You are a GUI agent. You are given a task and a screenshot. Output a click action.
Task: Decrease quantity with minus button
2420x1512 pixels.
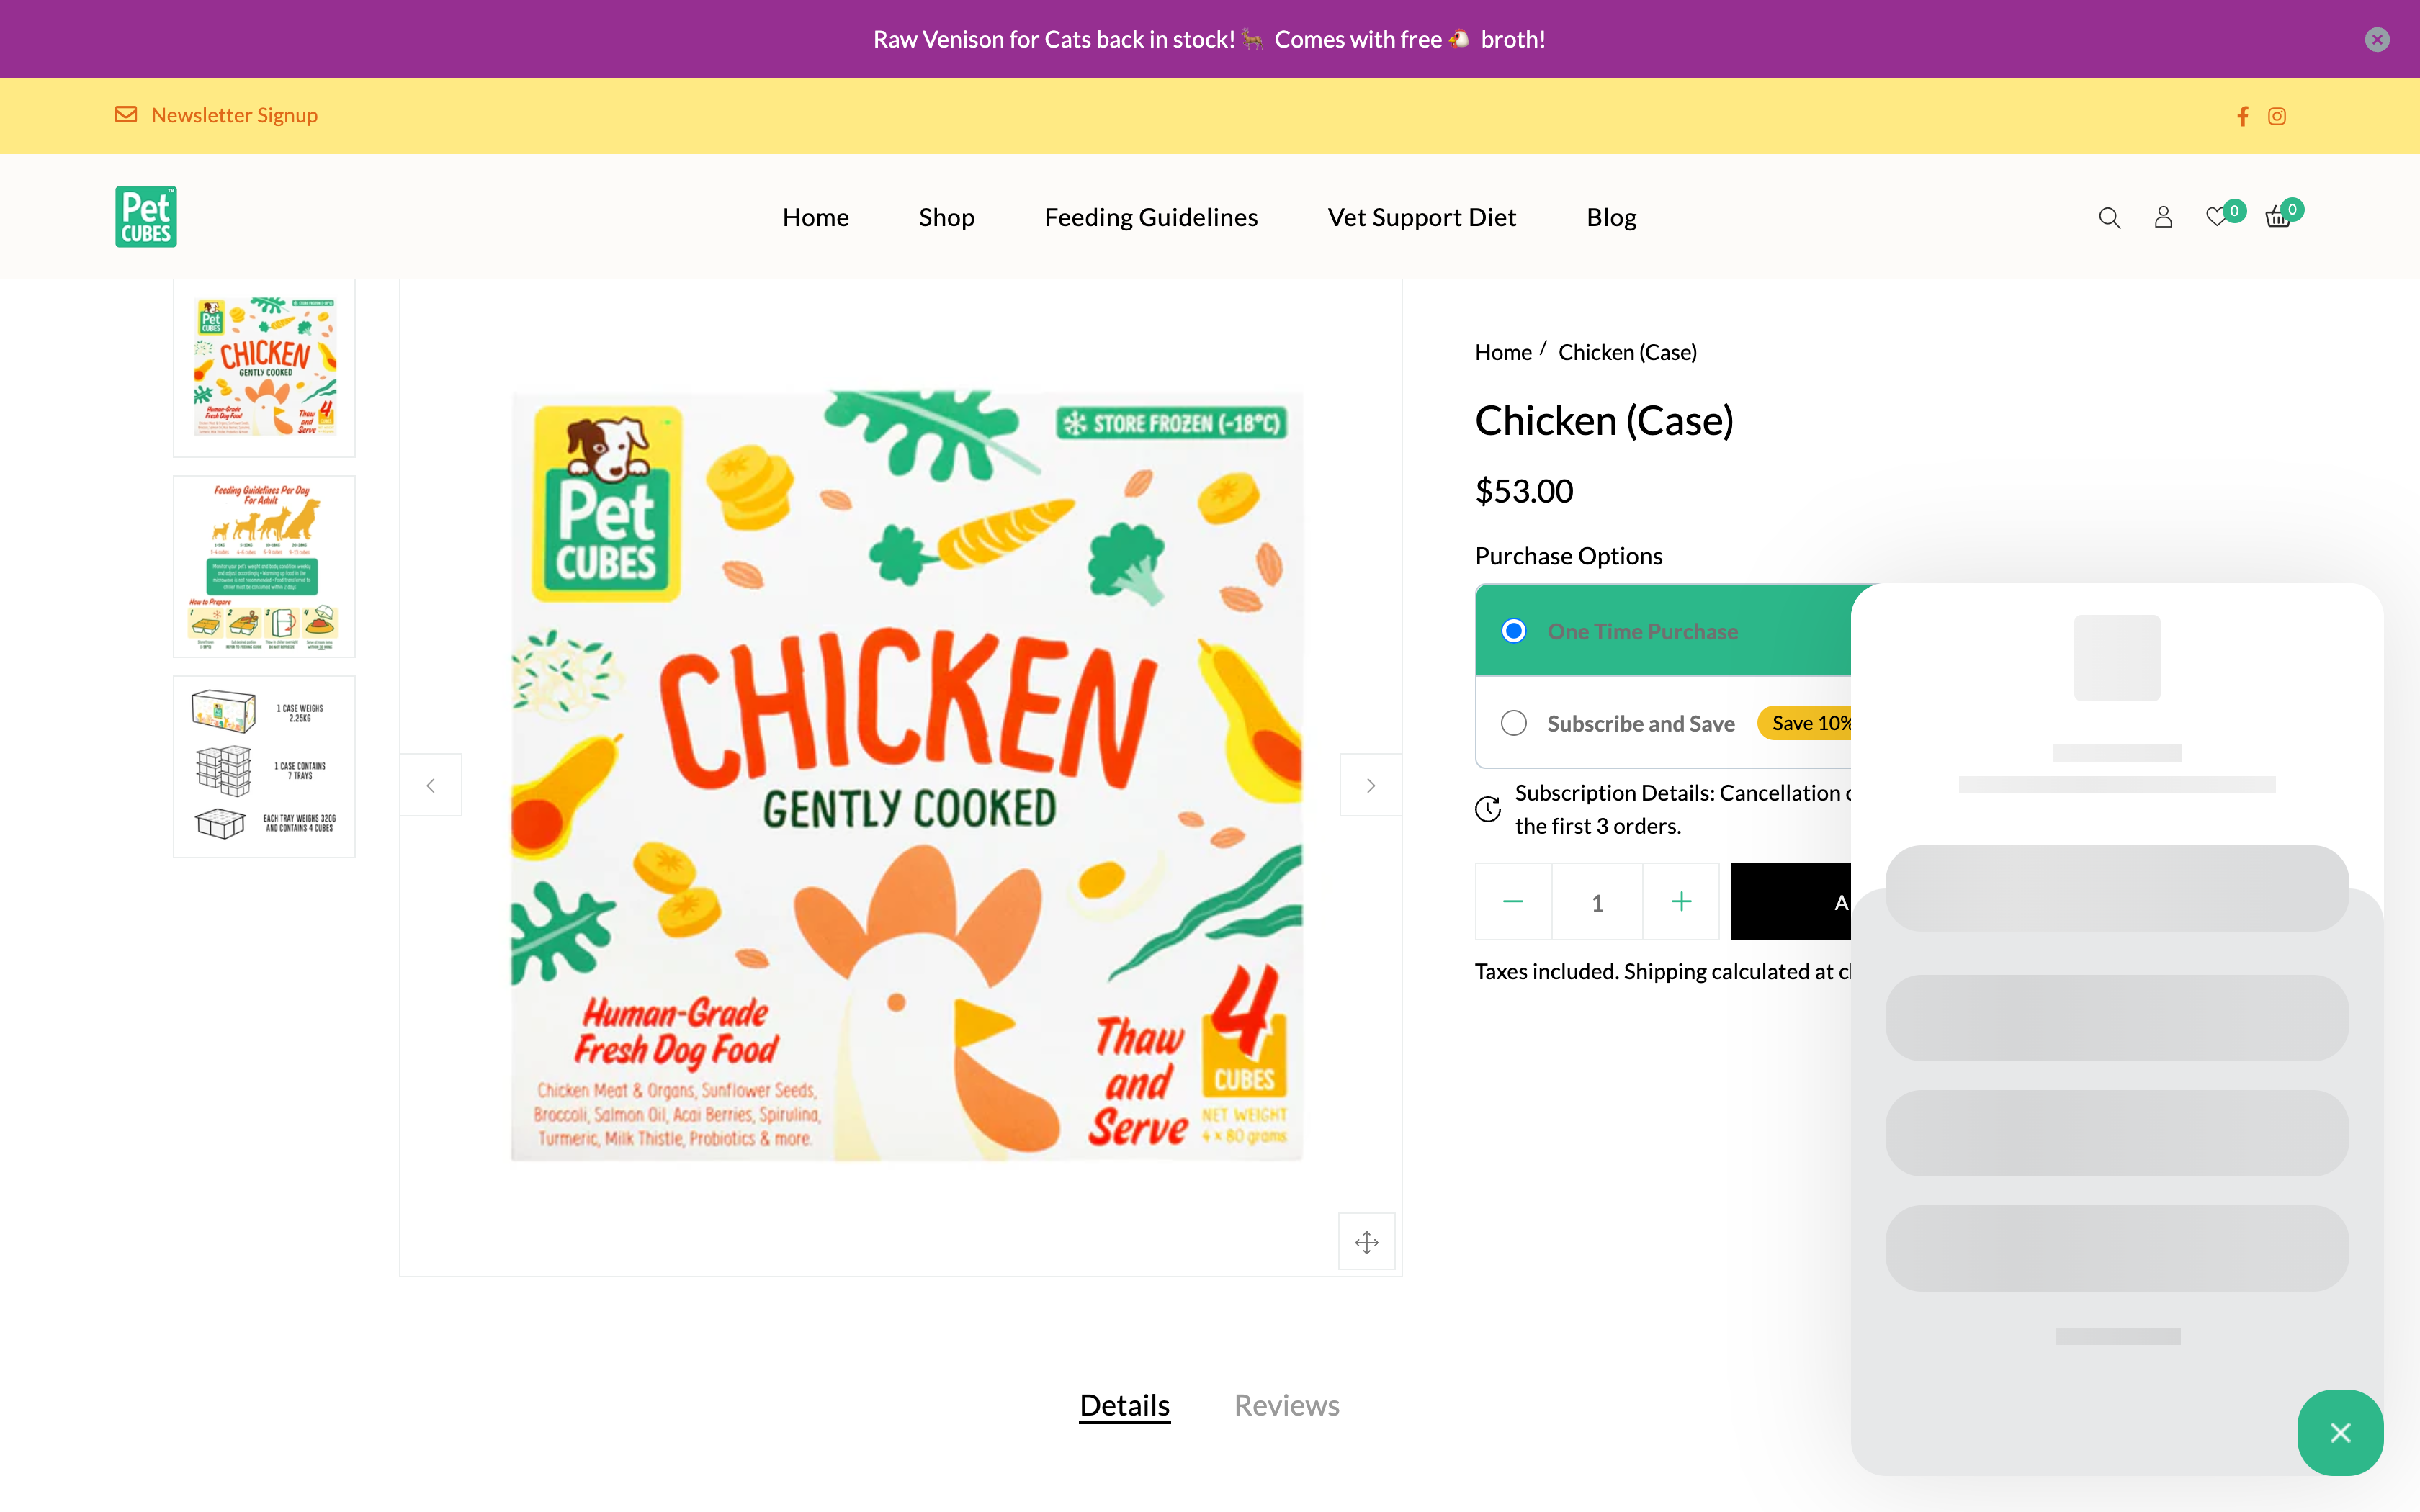pyautogui.click(x=1513, y=902)
